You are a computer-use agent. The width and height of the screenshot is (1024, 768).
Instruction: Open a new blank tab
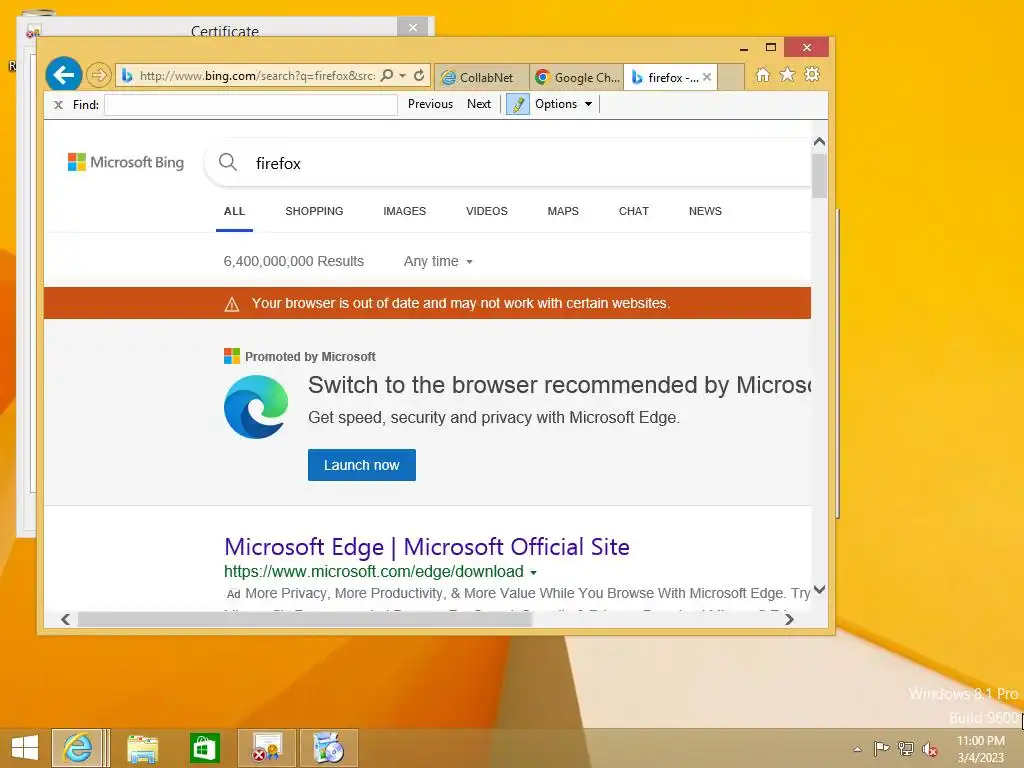(x=731, y=77)
